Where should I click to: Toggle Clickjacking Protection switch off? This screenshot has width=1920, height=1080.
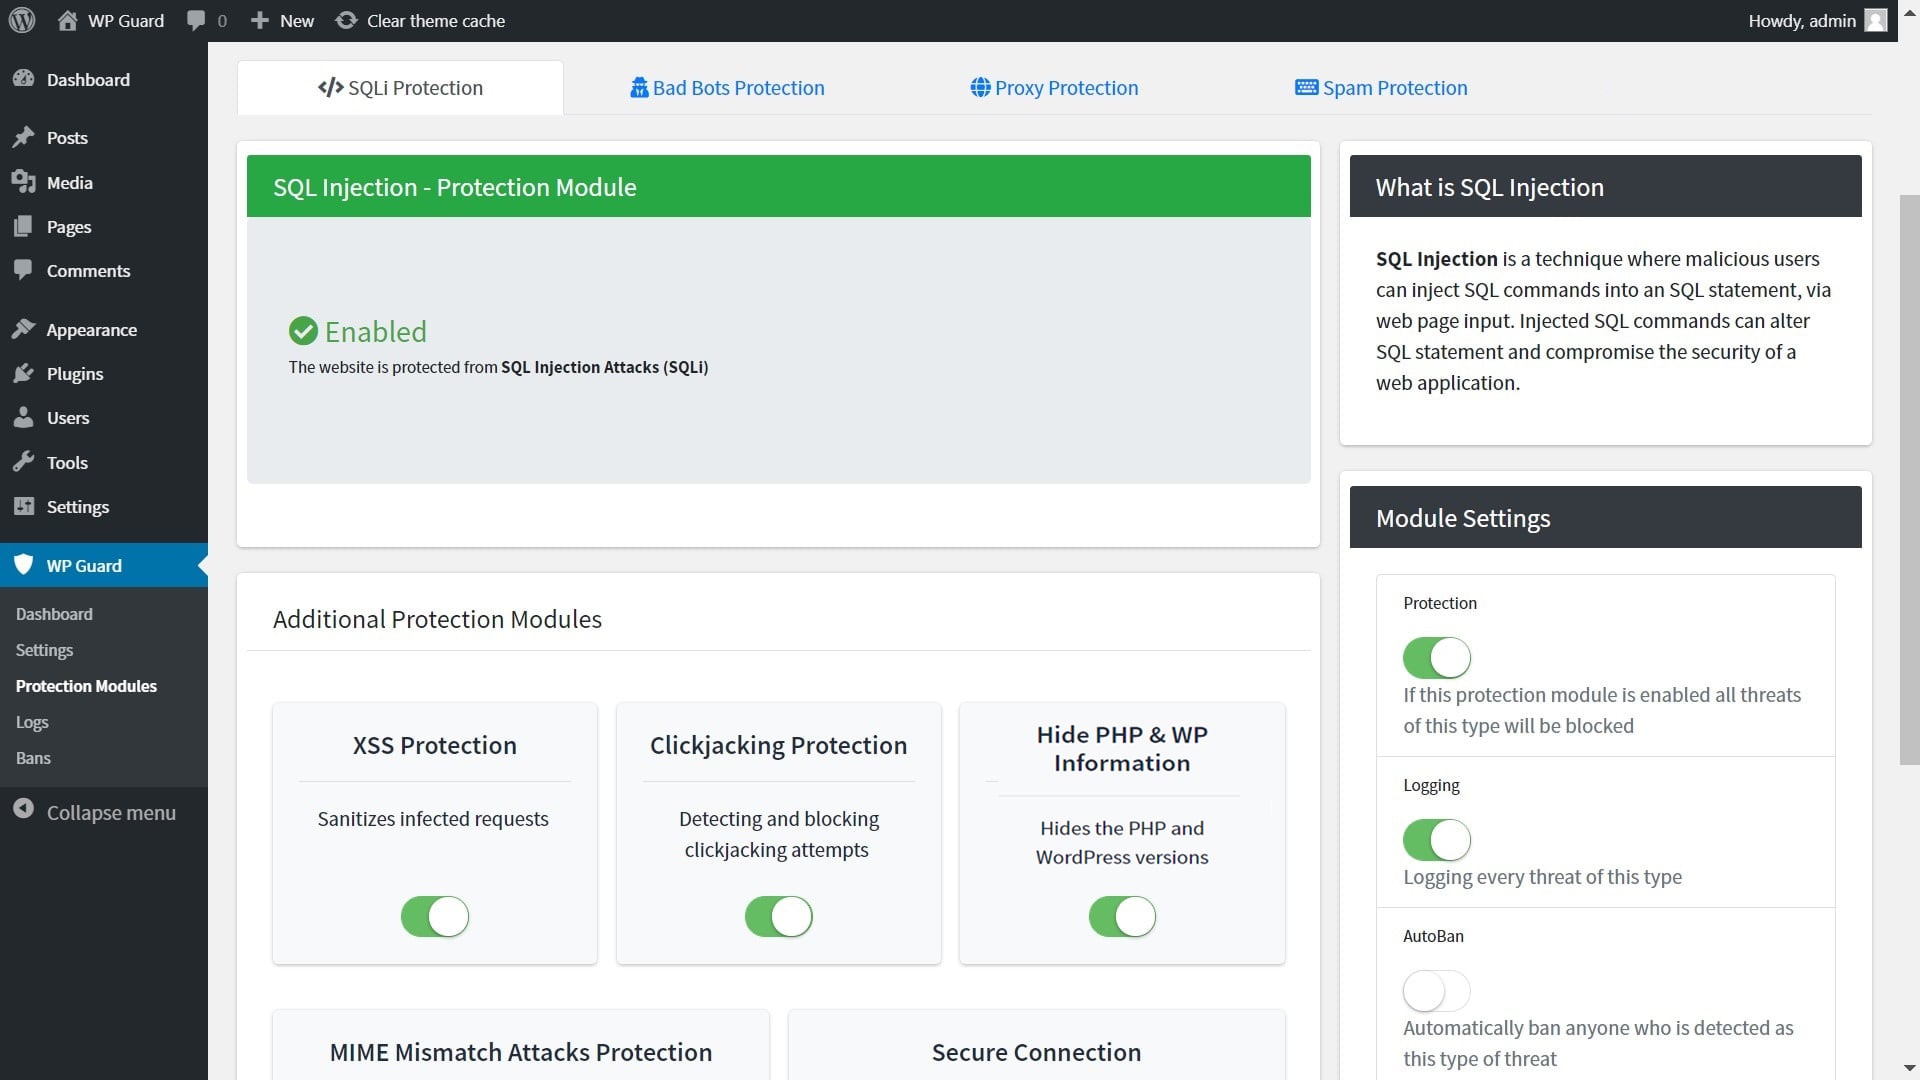[x=778, y=916]
